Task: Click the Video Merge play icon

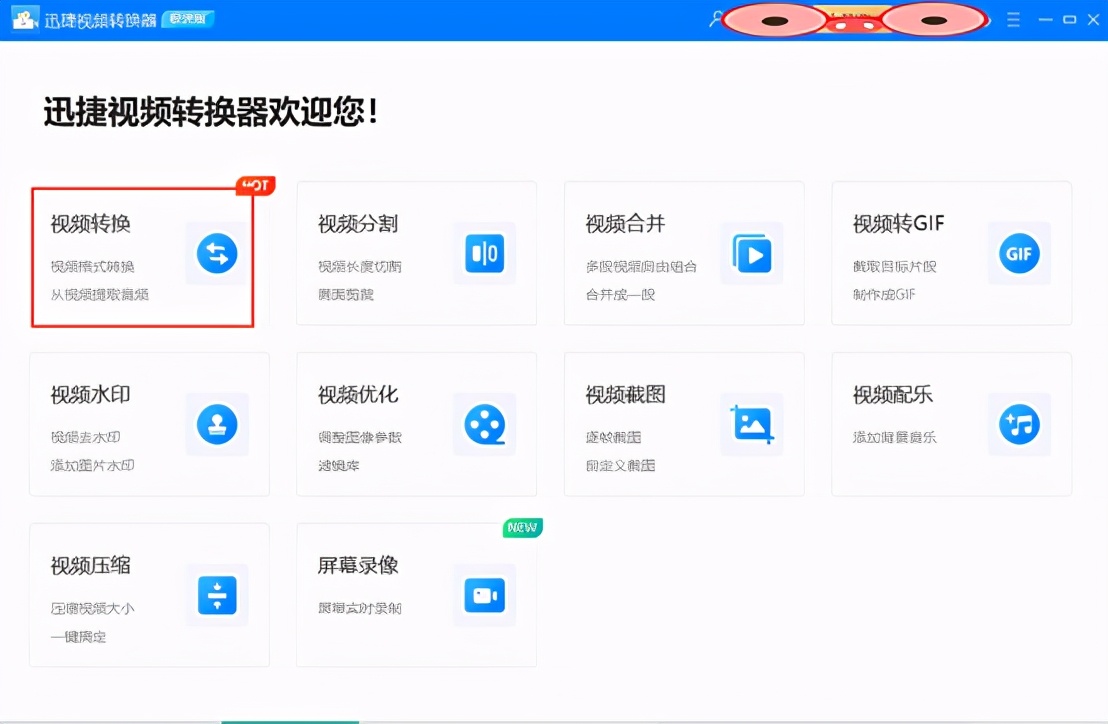Action: pyautogui.click(x=752, y=254)
